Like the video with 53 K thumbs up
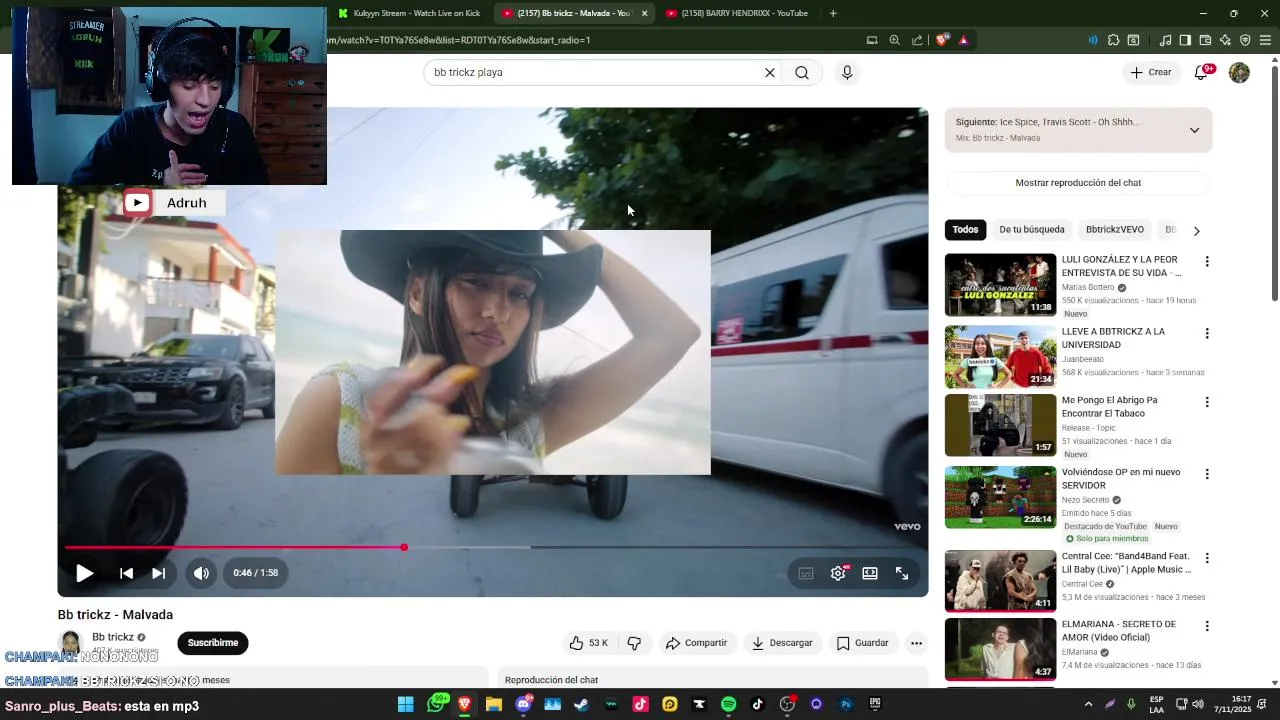Image resolution: width=1280 pixels, height=720 pixels. 589,643
